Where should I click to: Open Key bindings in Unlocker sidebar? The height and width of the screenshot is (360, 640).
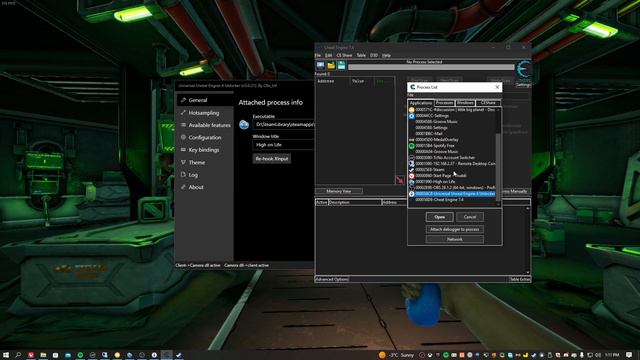point(205,150)
